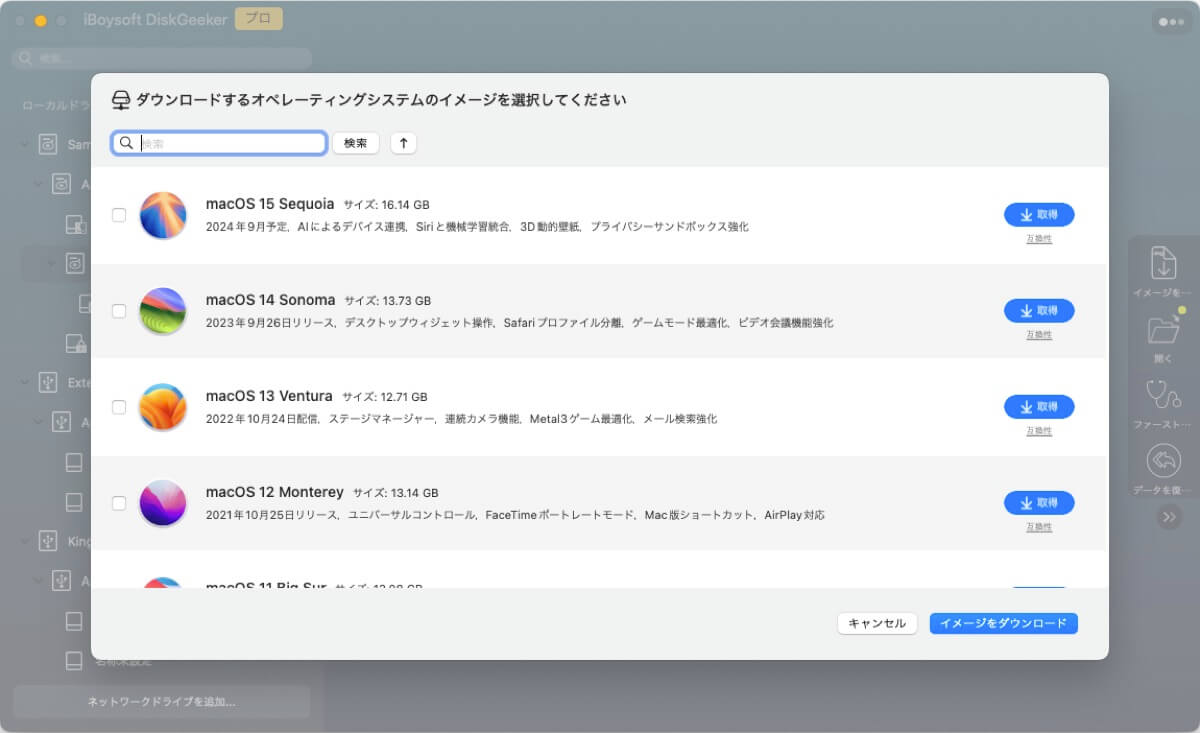Viewport: 1200px width, 733px height.
Task: Select the macOS 12 Monterey checkbox
Action: tap(119, 503)
